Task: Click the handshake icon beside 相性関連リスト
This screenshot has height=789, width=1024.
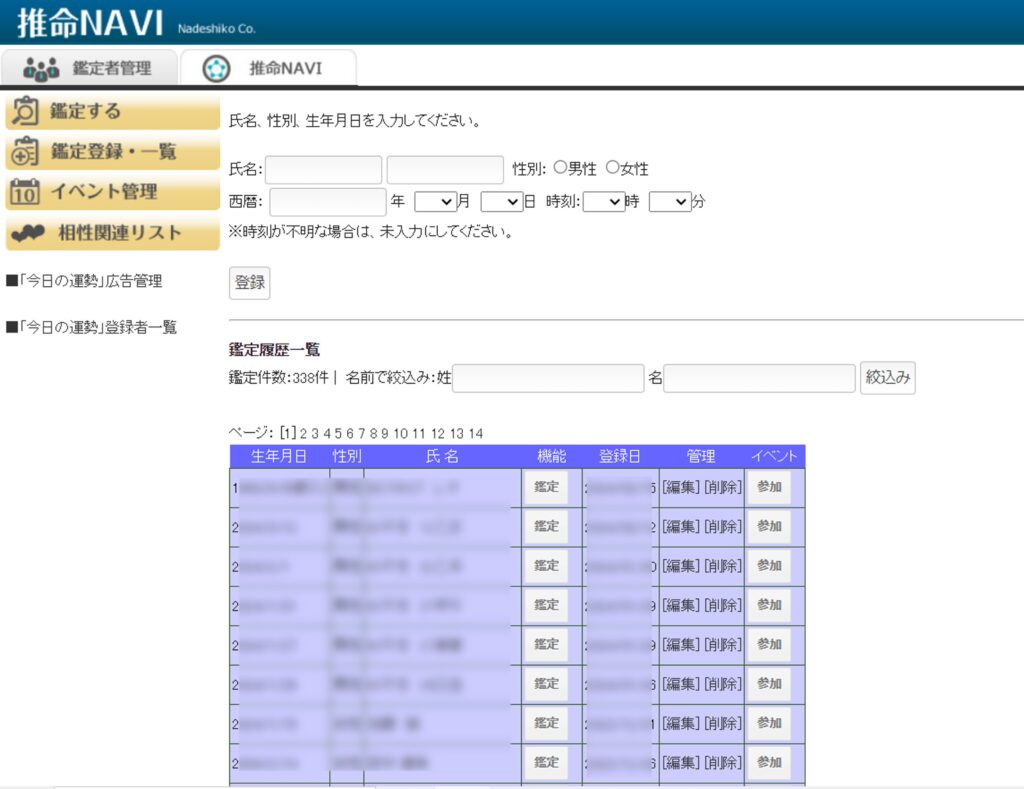Action: 28,233
